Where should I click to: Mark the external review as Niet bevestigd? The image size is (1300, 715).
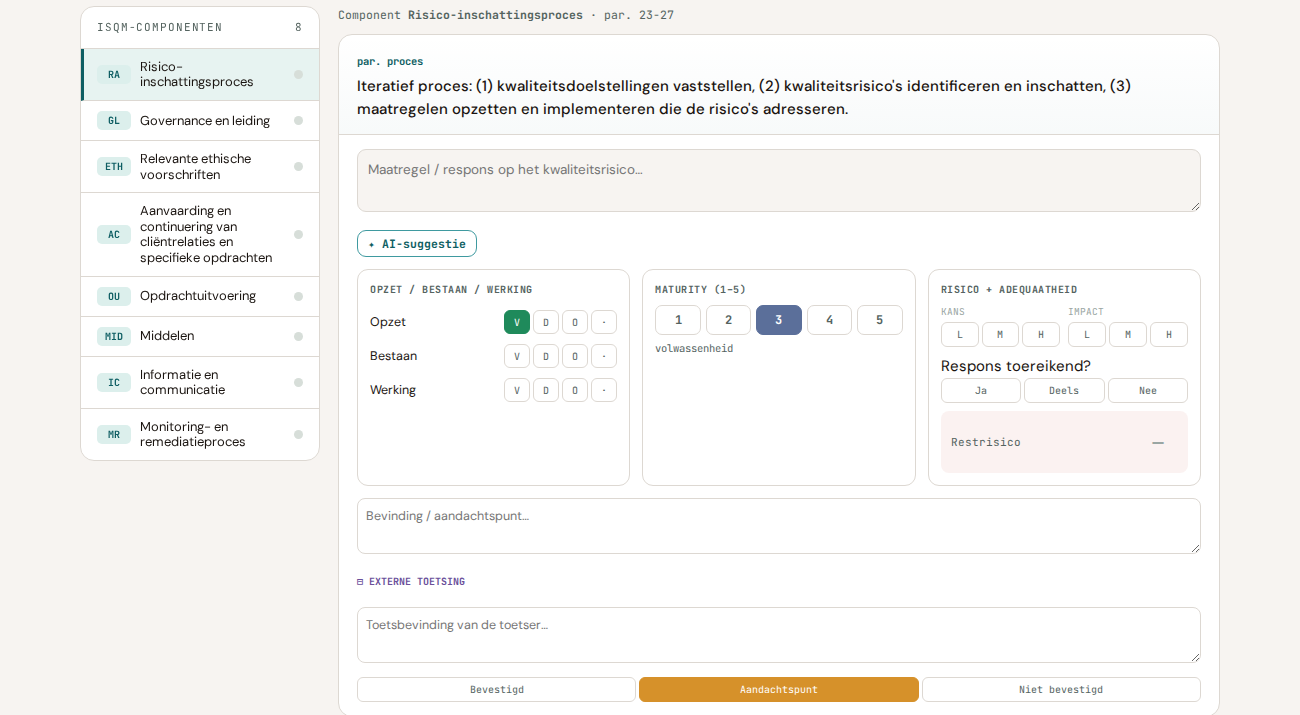(x=1061, y=690)
